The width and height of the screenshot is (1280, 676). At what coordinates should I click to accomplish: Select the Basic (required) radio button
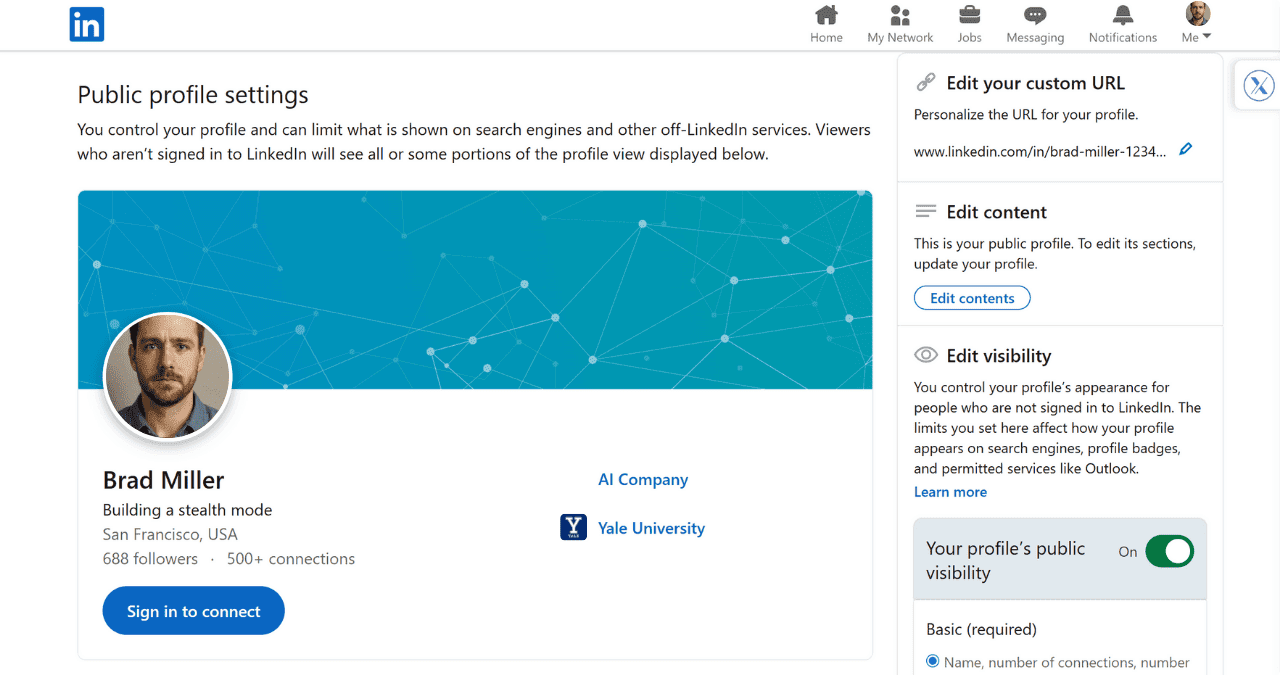(x=932, y=661)
